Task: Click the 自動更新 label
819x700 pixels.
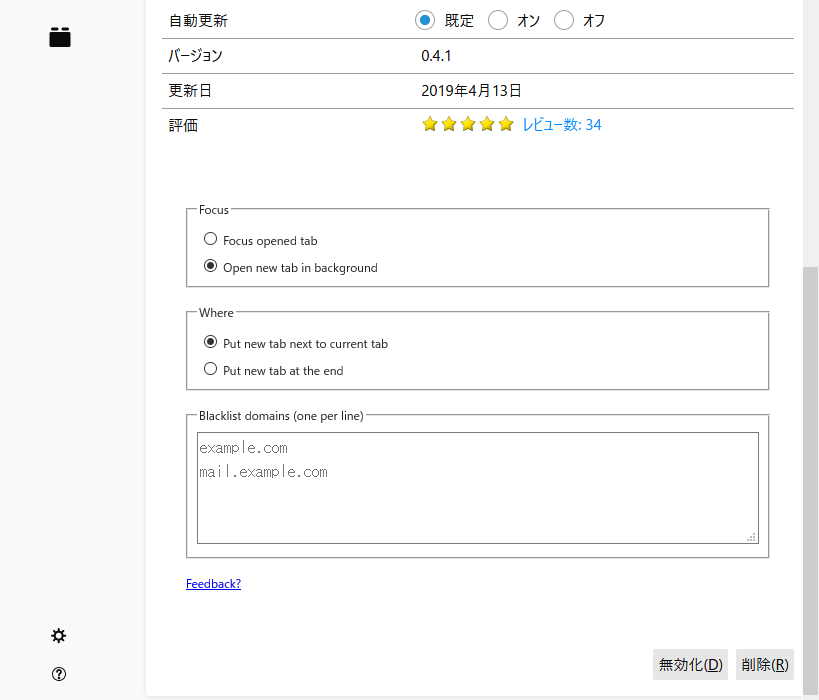Action: pyautogui.click(x=198, y=21)
